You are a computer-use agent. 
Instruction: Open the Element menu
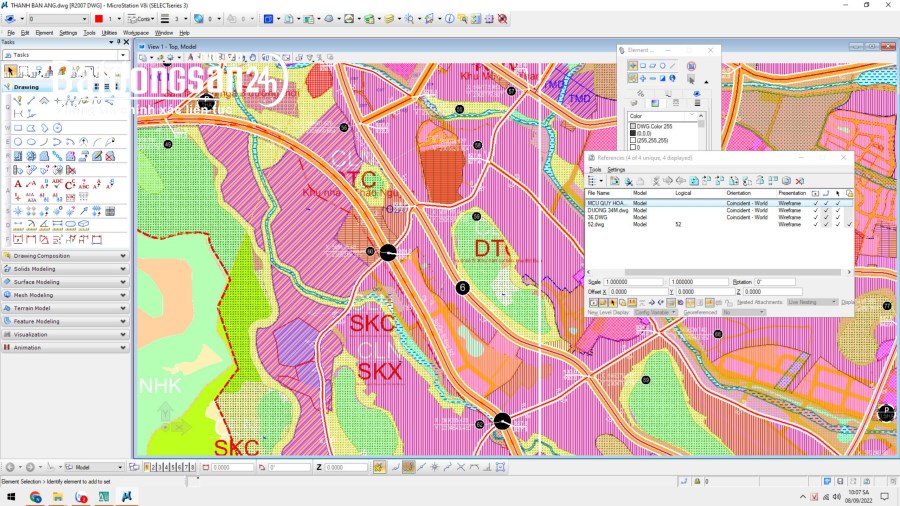[44, 33]
